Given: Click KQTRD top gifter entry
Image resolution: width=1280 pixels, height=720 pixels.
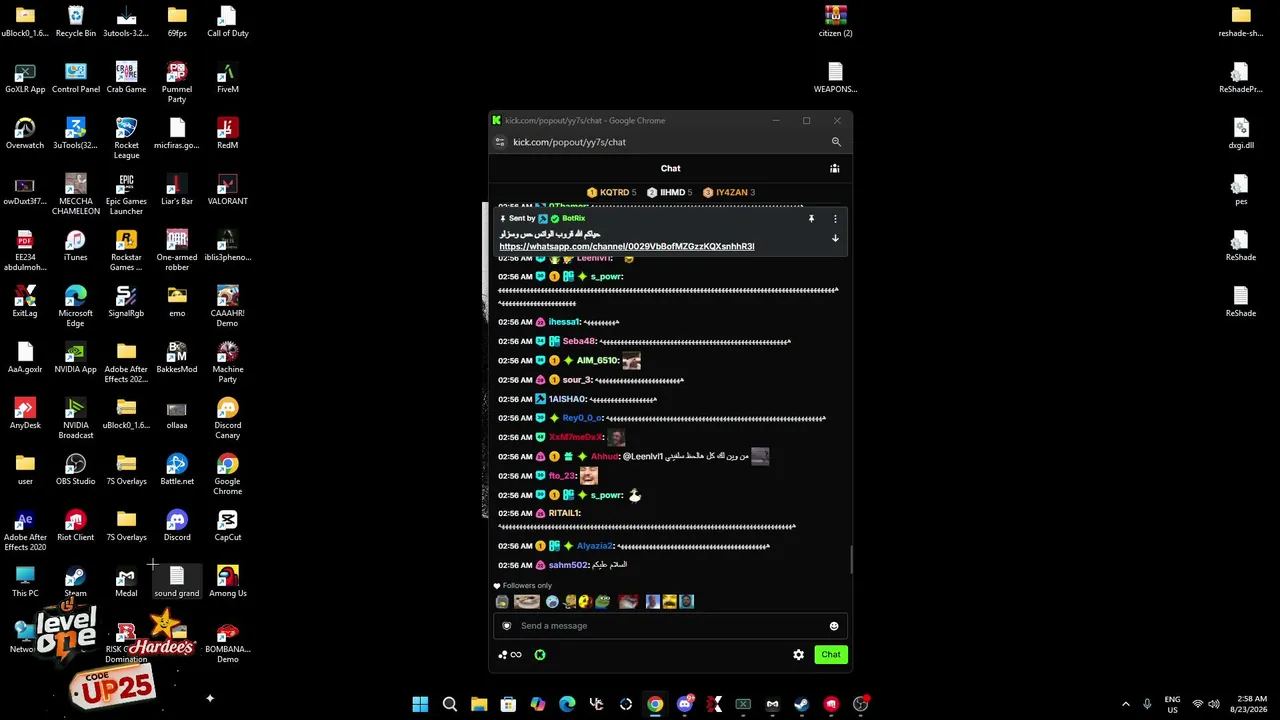Looking at the screenshot, I should (611, 192).
